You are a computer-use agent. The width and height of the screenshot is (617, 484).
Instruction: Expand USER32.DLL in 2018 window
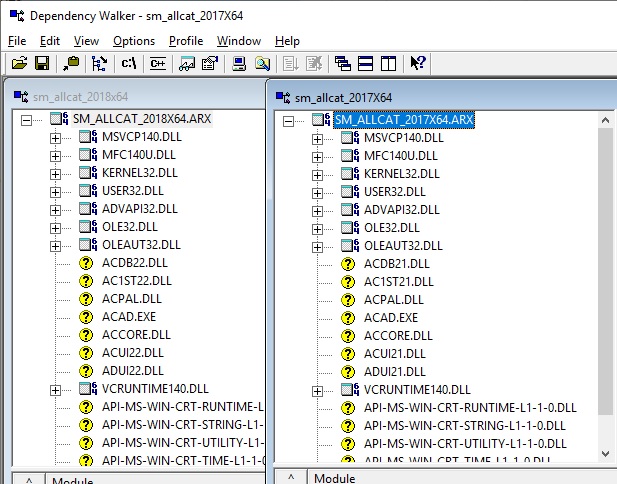coord(55,192)
